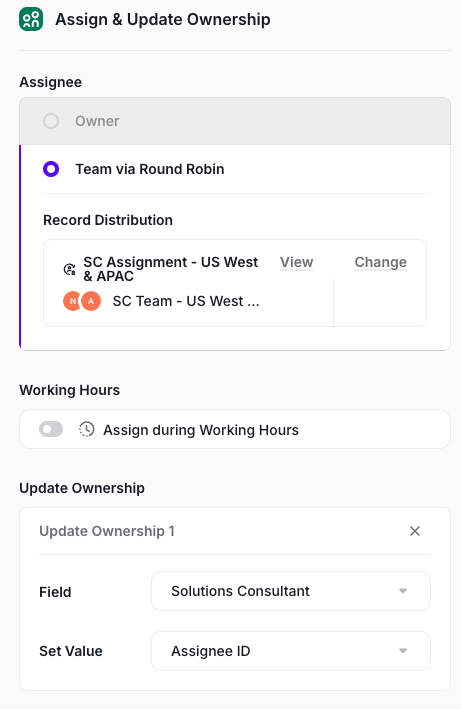The image size is (461, 709).
Task: Click the Assign during Working Hours label
Action: pyautogui.click(x=201, y=430)
